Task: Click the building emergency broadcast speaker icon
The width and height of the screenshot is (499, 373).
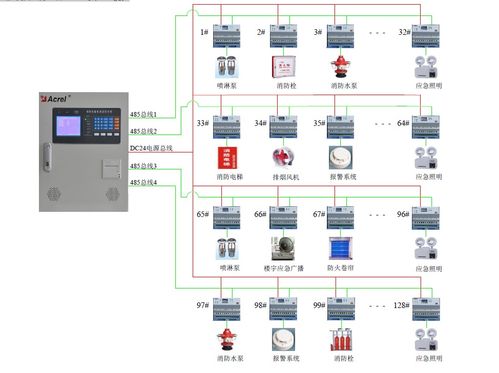Action: [x=283, y=249]
